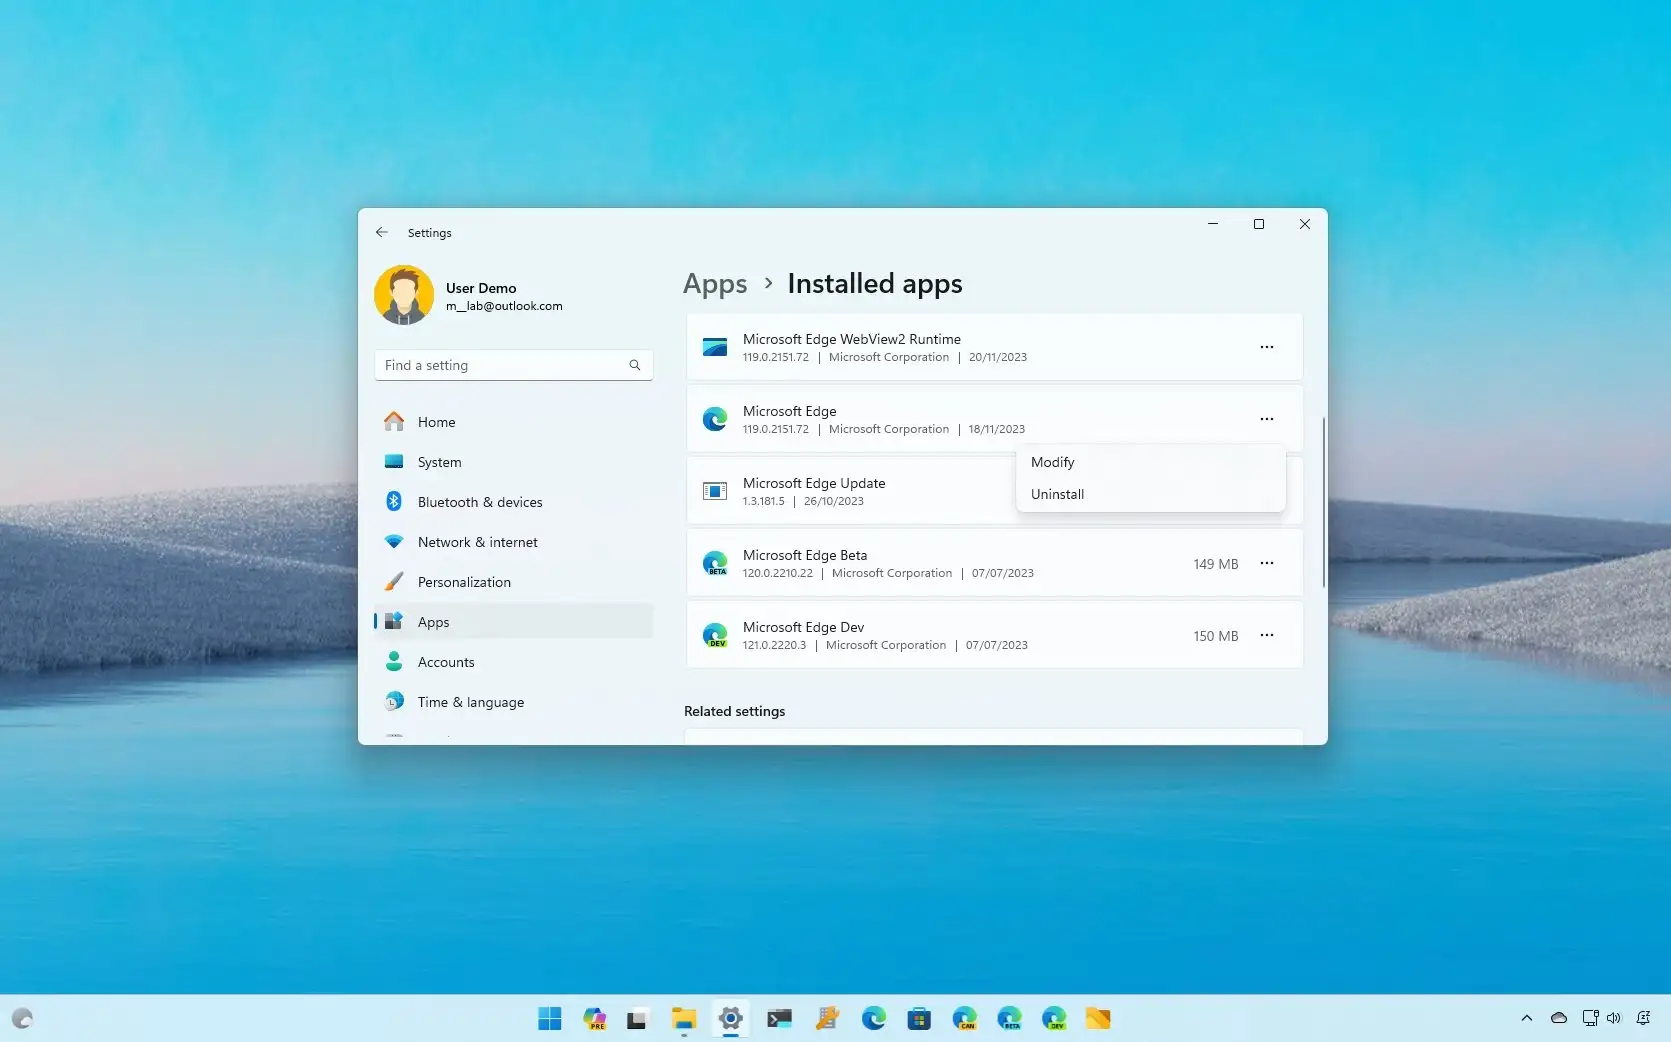Click the m_lab@outlook.com account email

tap(504, 306)
